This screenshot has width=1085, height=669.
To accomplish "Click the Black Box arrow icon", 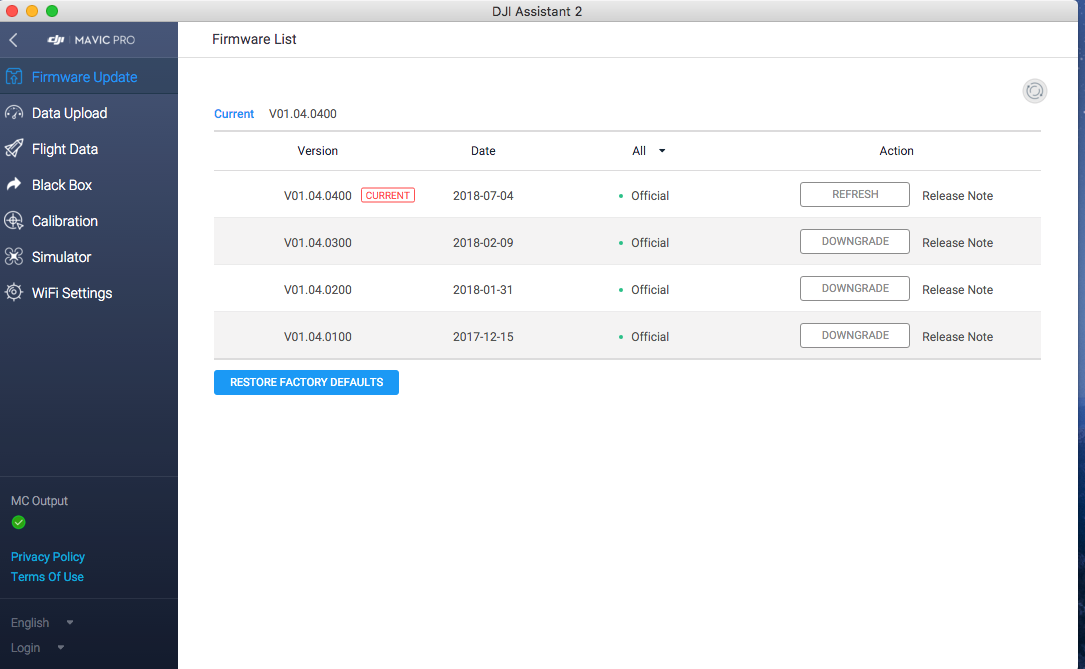I will tap(14, 185).
